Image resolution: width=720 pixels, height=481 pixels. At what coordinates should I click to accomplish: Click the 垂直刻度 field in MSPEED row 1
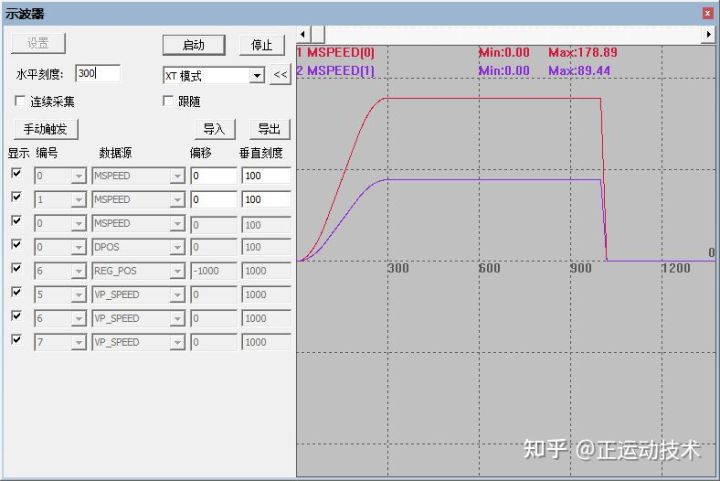pyautogui.click(x=266, y=200)
